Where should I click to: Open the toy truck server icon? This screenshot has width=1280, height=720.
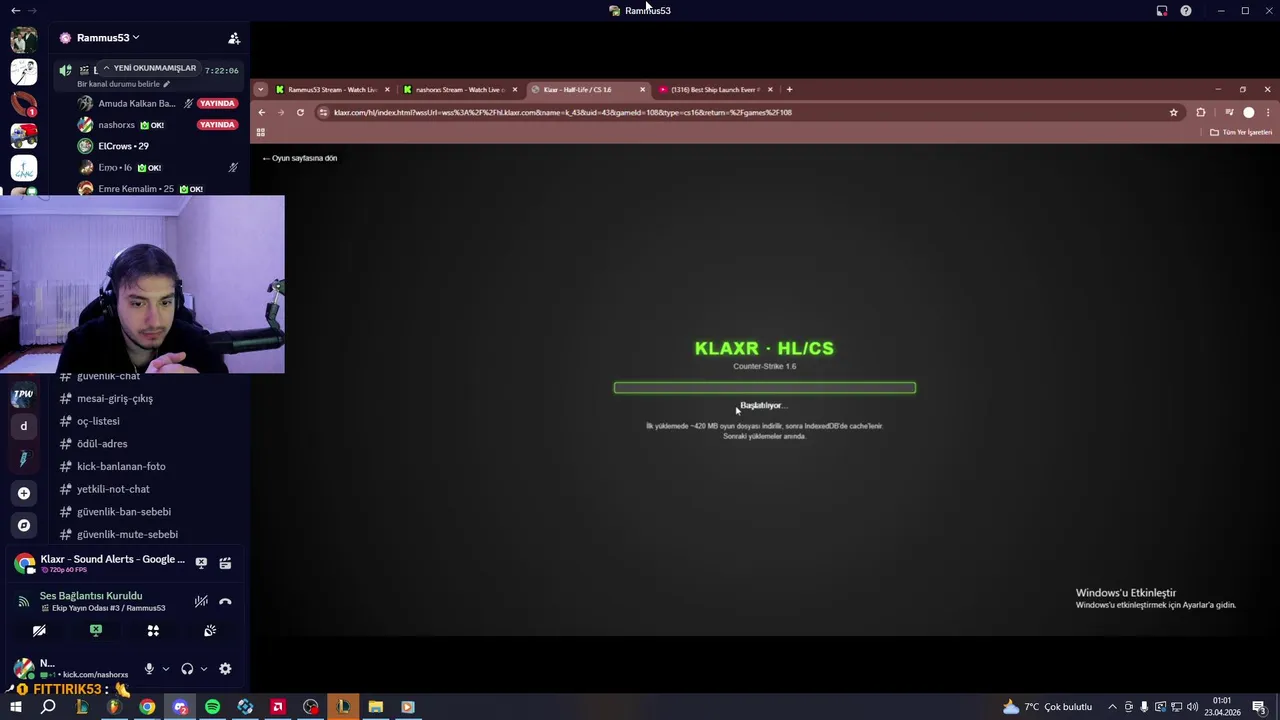pos(24,135)
